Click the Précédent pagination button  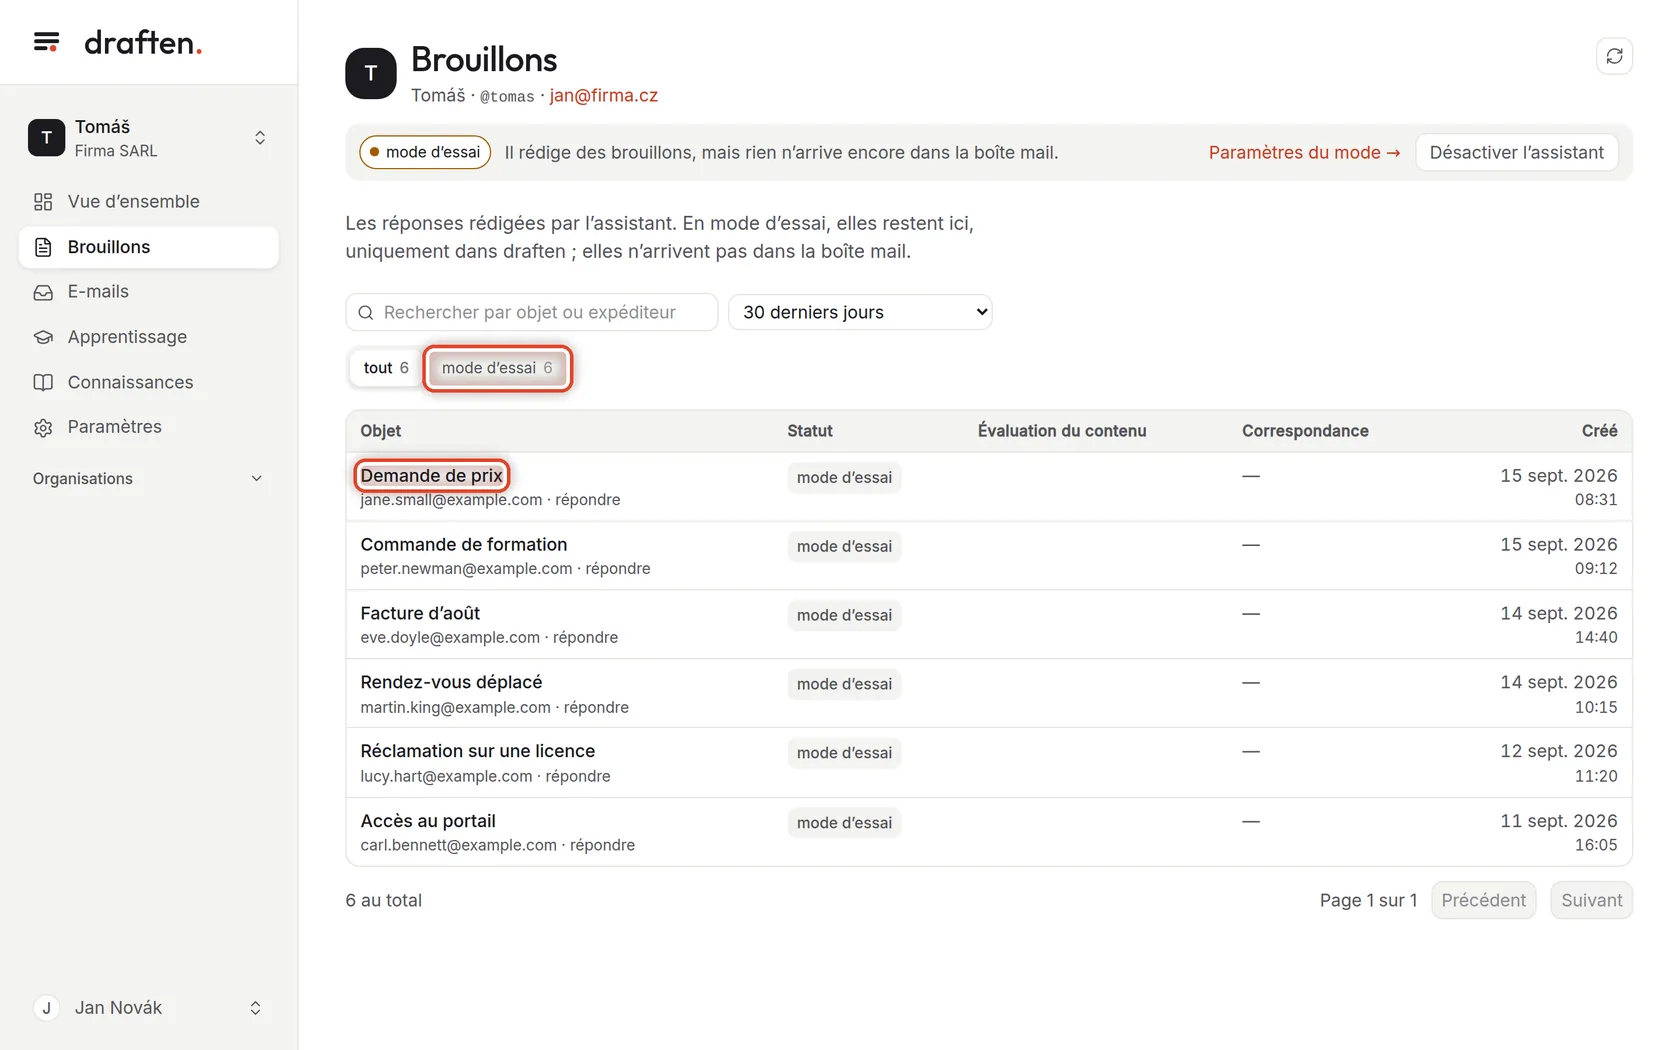tap(1483, 900)
